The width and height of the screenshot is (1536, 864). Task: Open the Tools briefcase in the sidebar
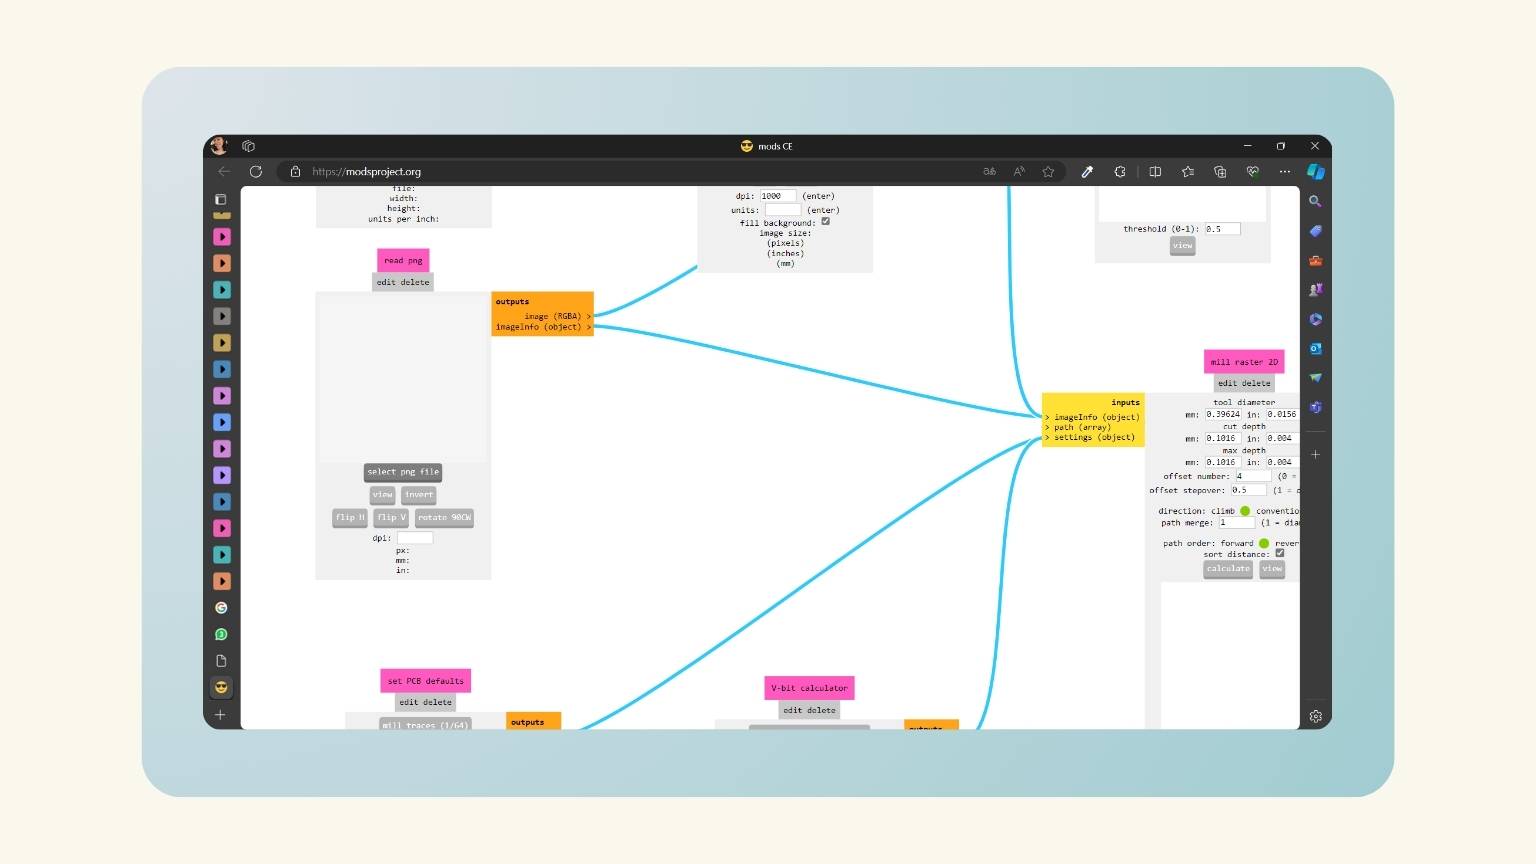pyautogui.click(x=1316, y=260)
